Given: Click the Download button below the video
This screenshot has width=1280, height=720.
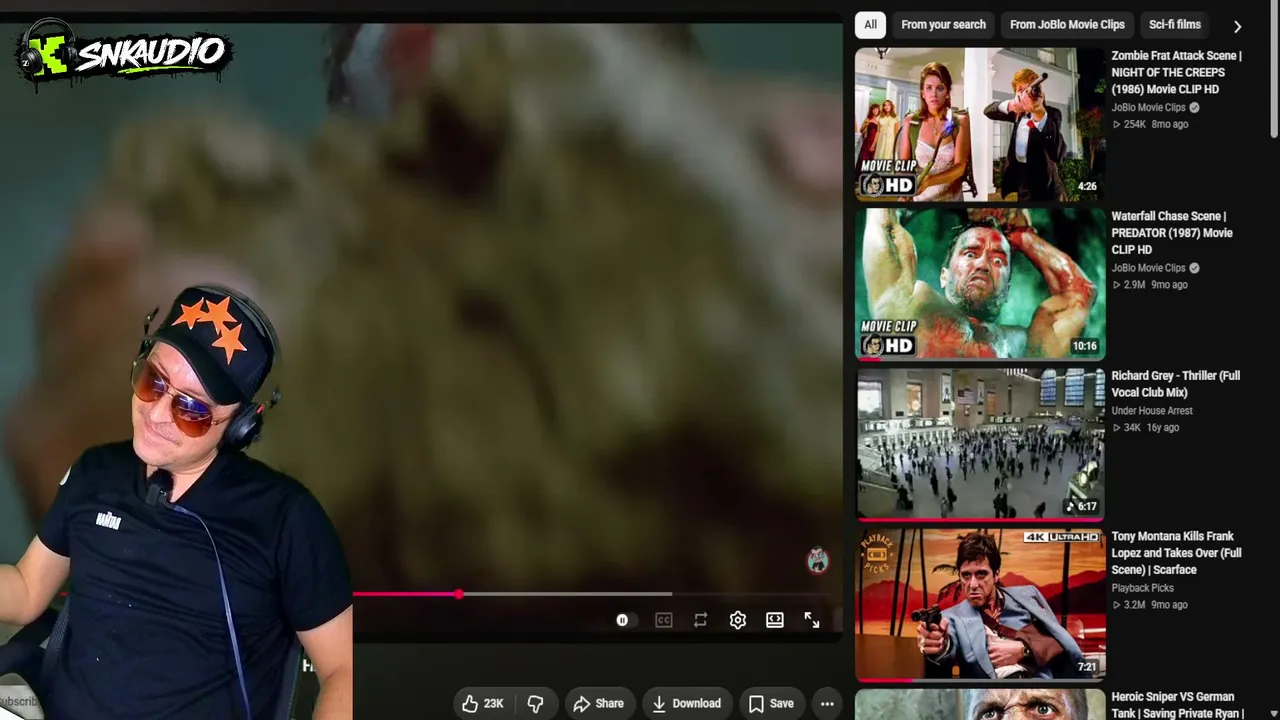Looking at the screenshot, I should point(686,703).
